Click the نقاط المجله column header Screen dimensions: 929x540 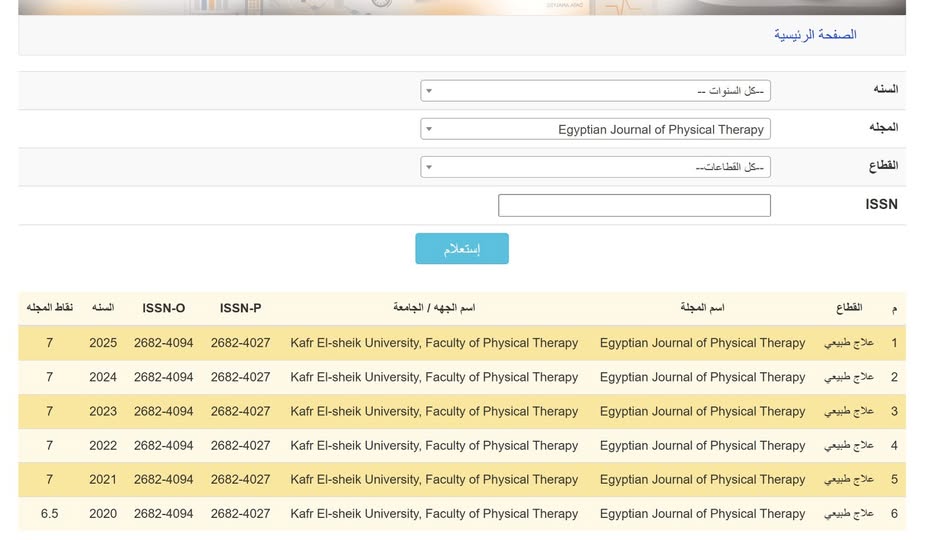49,308
